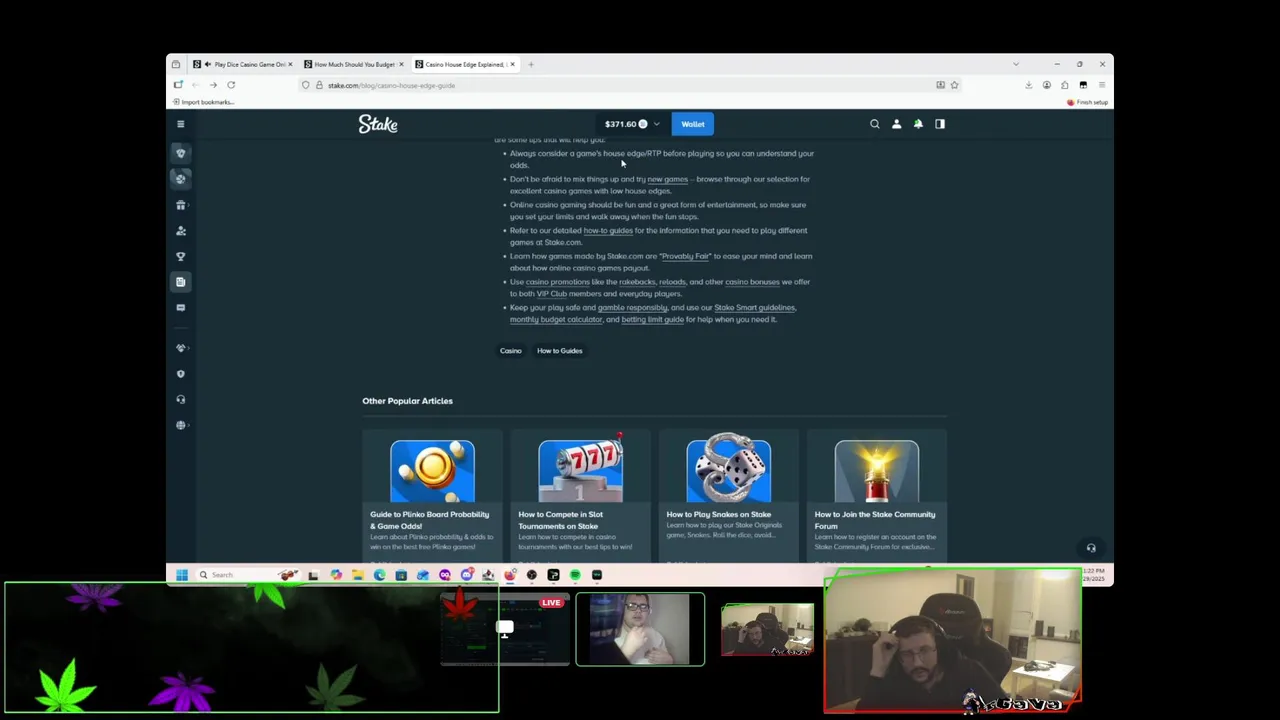This screenshot has width=1280, height=720.
Task: List all tabs dropdown arrow
Action: click(x=1016, y=64)
